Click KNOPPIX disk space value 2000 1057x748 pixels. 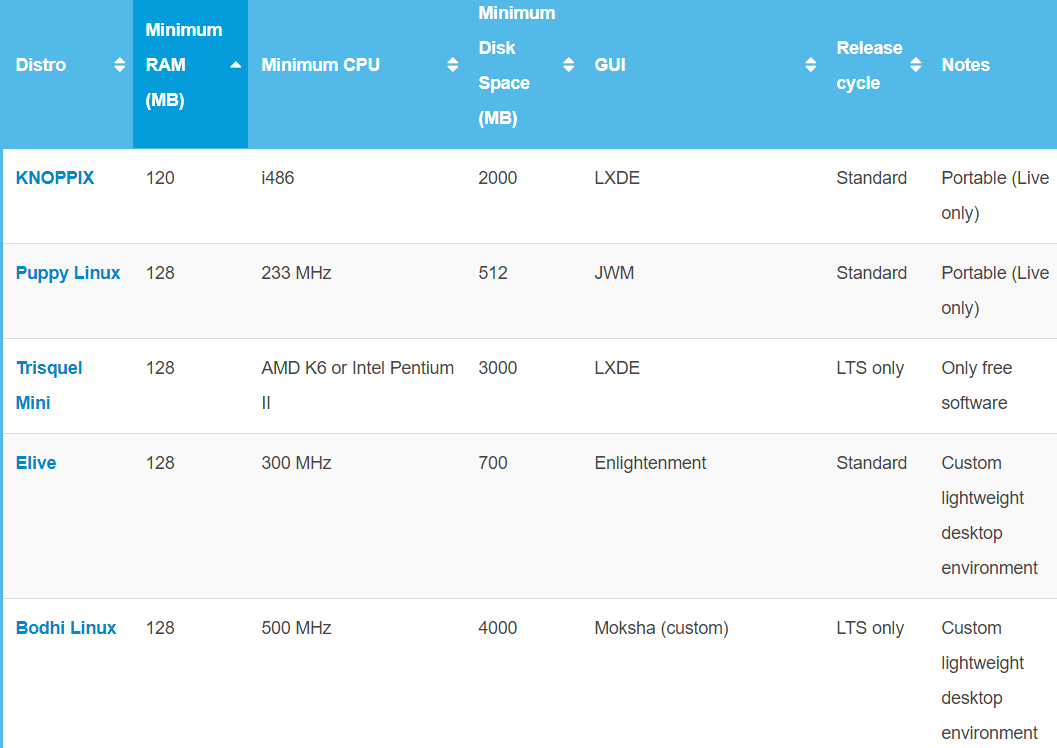497,178
